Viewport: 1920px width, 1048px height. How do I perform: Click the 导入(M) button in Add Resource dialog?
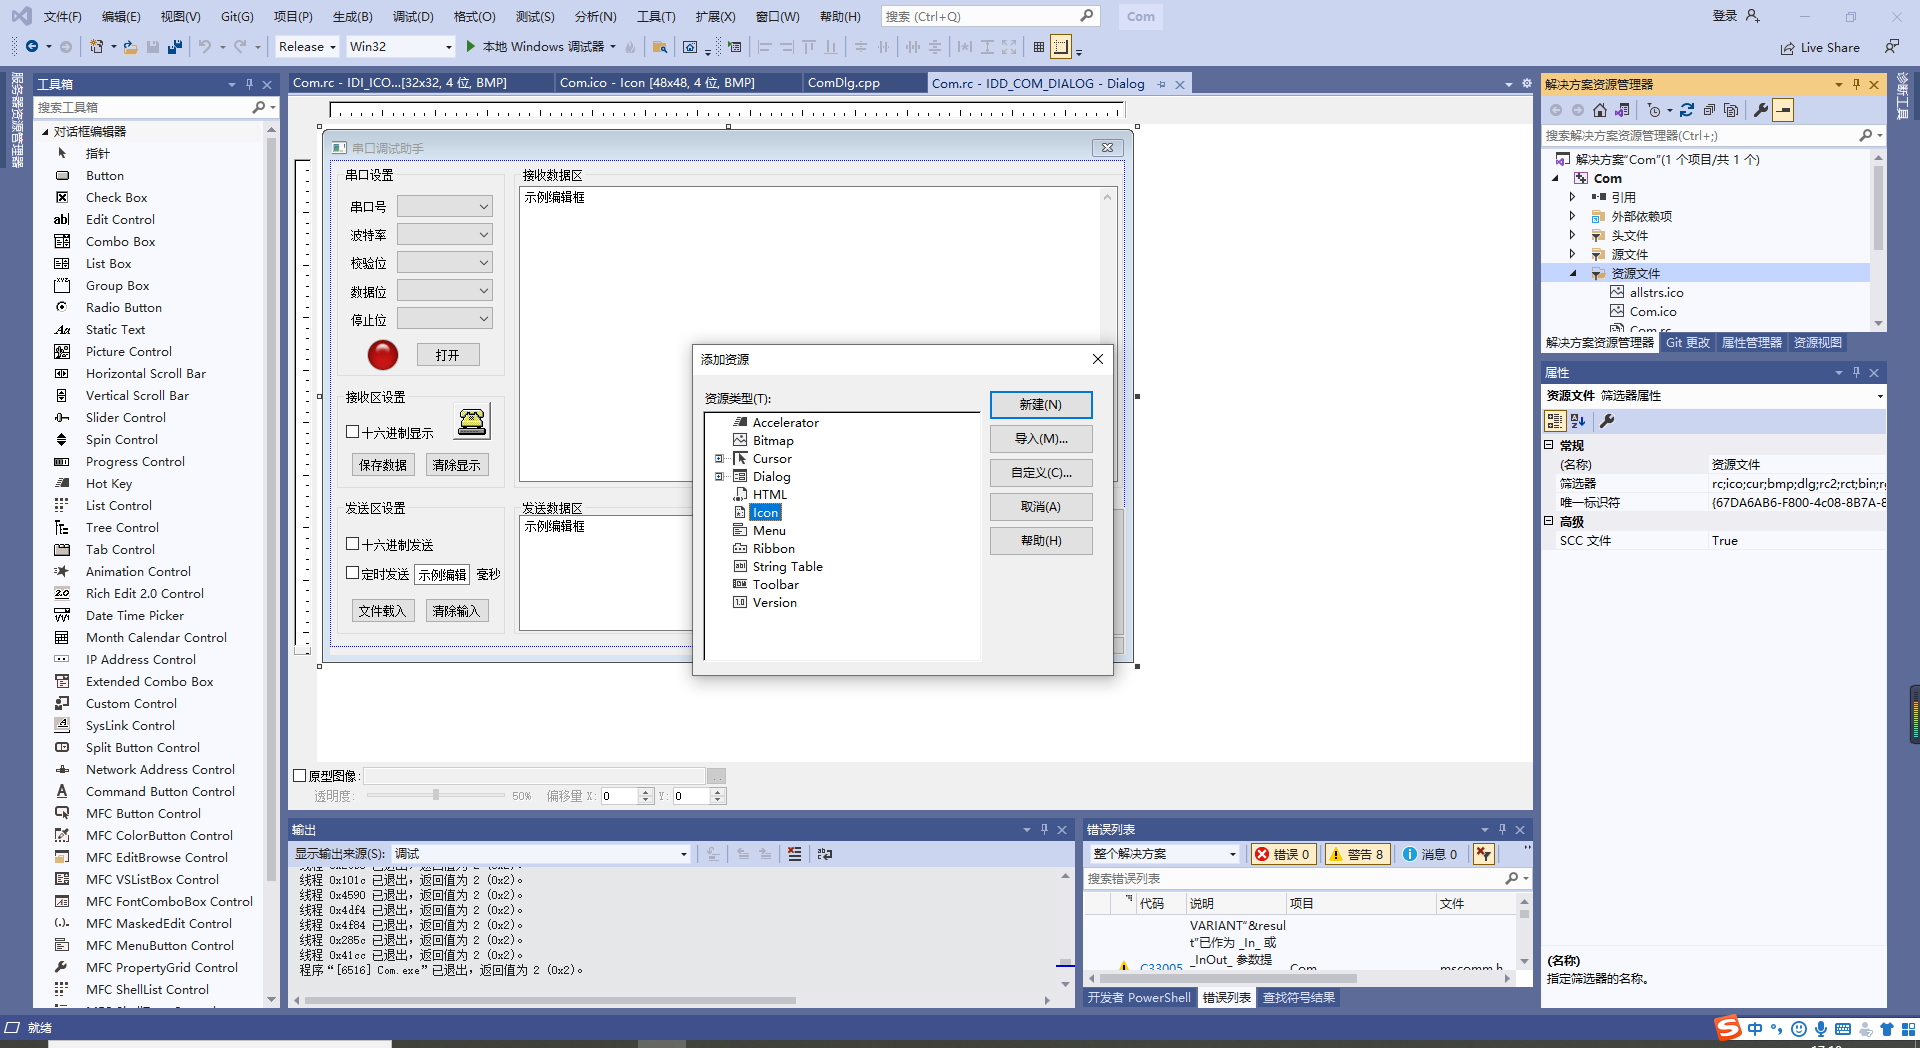click(x=1041, y=439)
